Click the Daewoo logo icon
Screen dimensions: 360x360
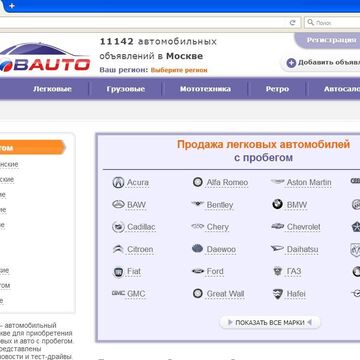(x=197, y=249)
